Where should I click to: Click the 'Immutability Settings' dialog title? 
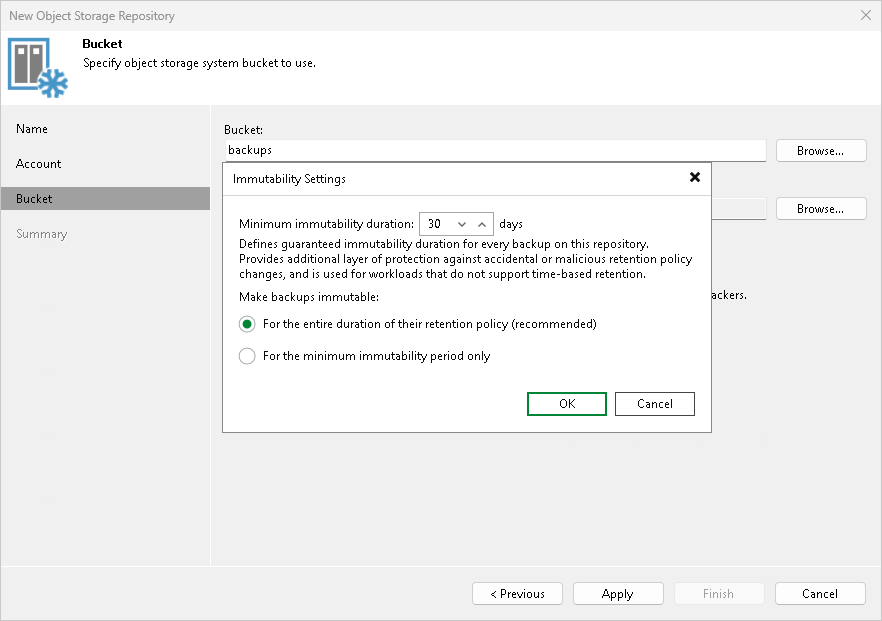click(x=289, y=179)
